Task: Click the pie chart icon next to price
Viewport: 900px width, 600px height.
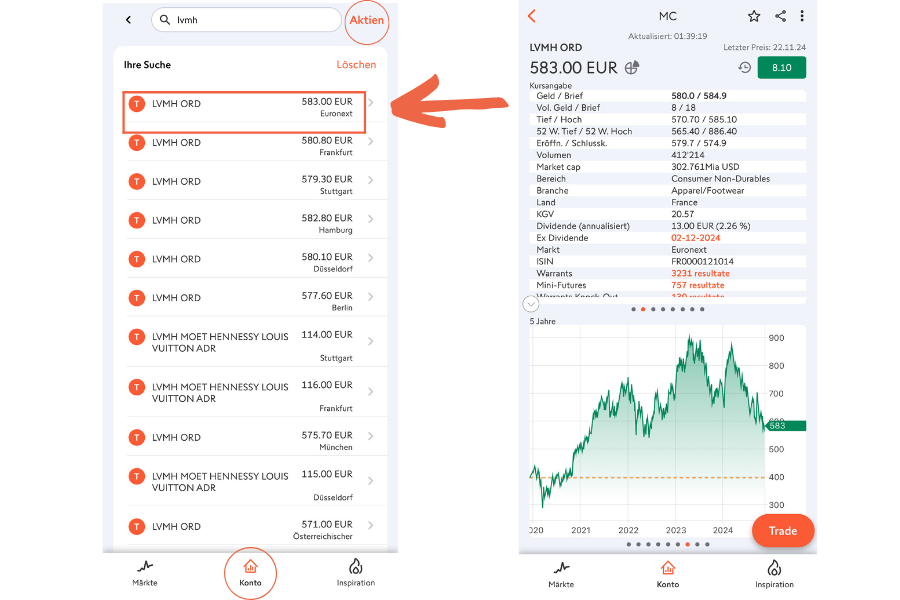Action: coord(632,68)
